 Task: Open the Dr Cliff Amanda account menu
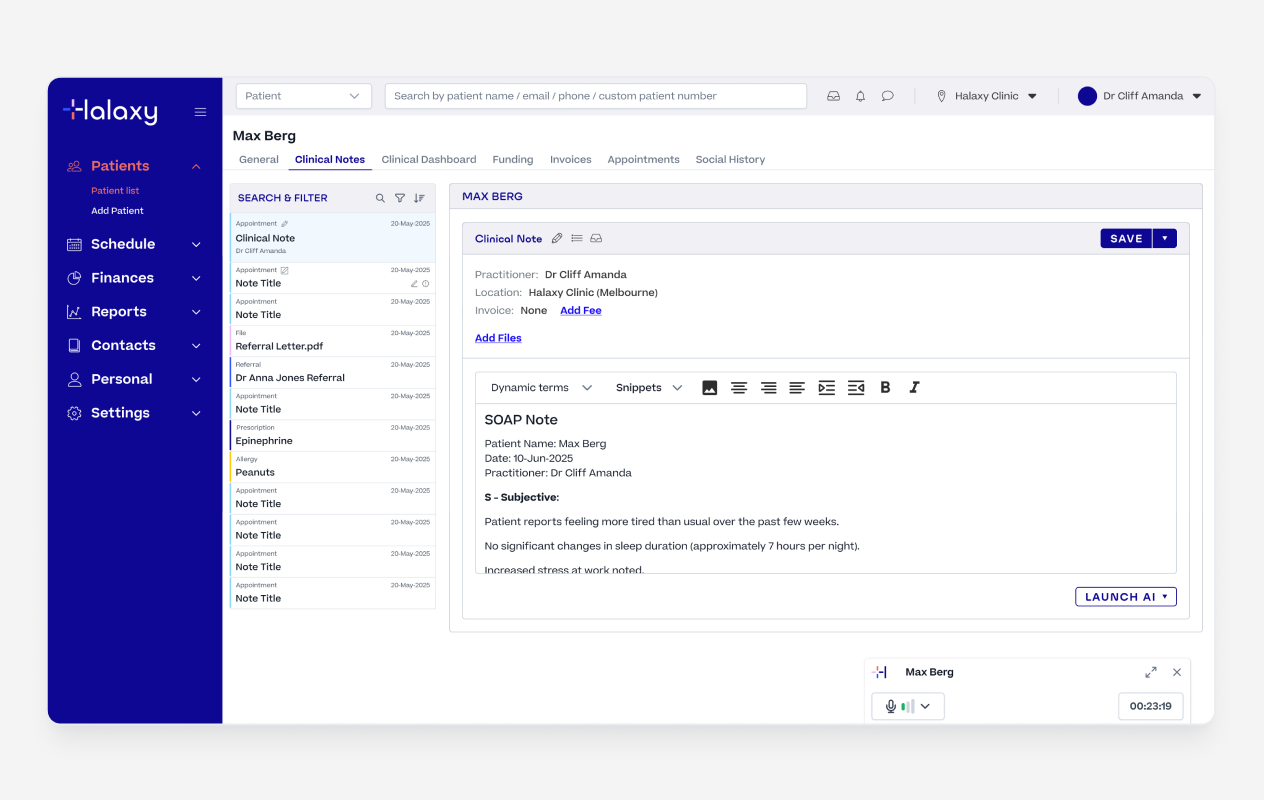click(1139, 96)
